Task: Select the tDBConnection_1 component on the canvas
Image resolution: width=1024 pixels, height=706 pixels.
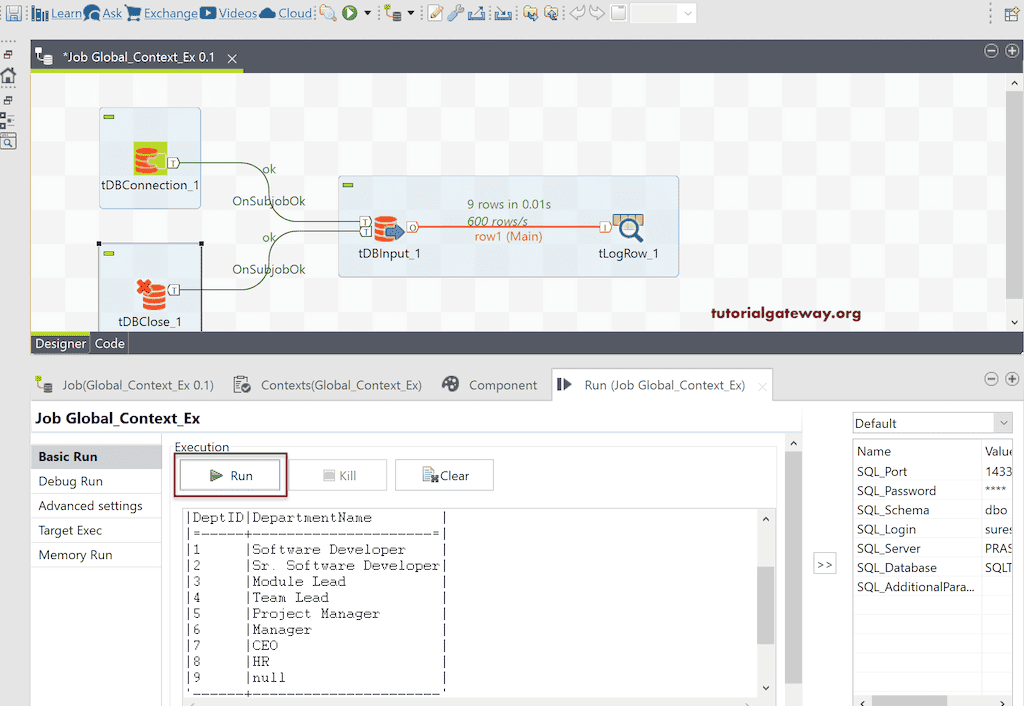Action: (150, 160)
